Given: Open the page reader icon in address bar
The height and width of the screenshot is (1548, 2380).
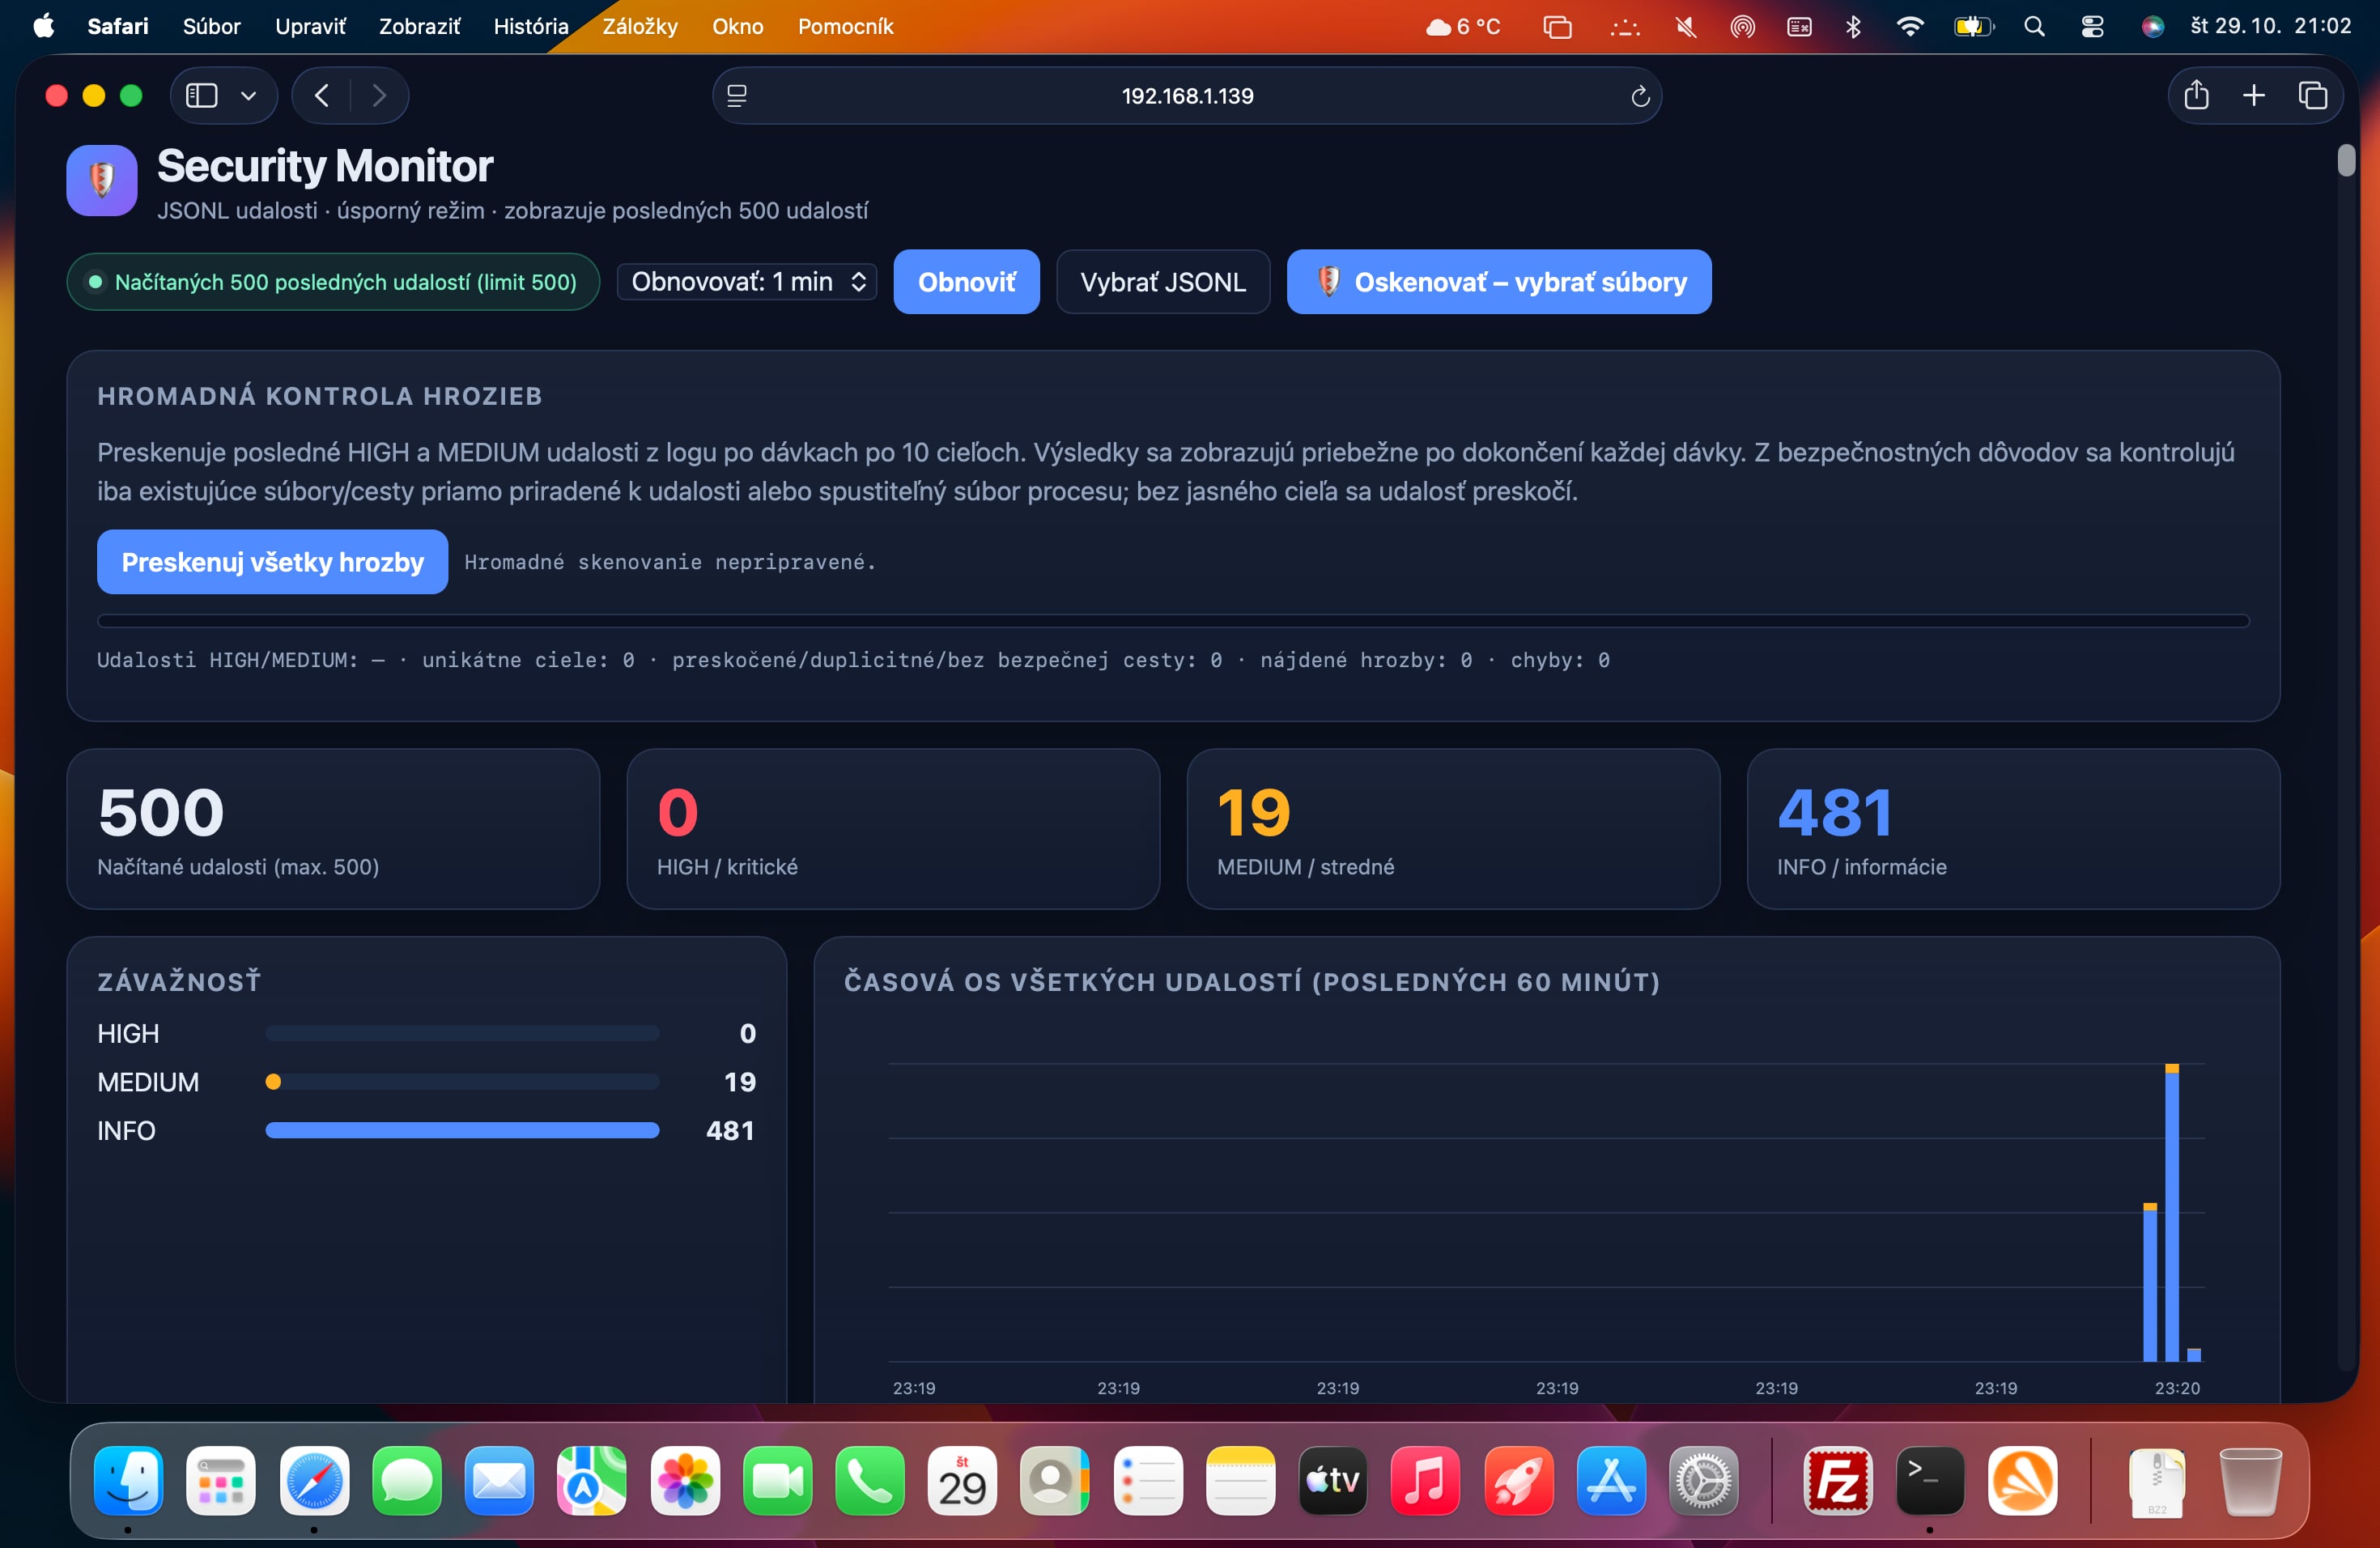Looking at the screenshot, I should tap(737, 96).
